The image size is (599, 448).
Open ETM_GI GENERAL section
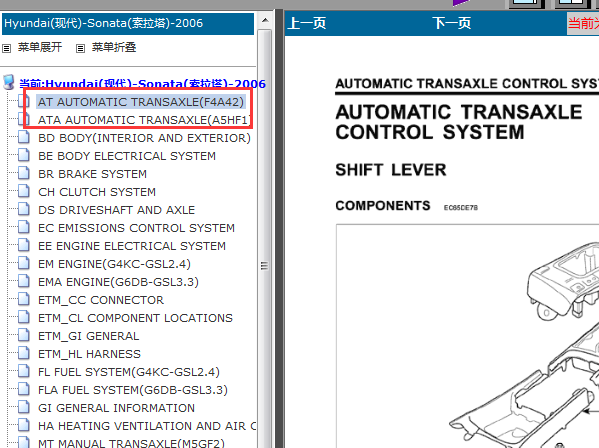coord(89,336)
